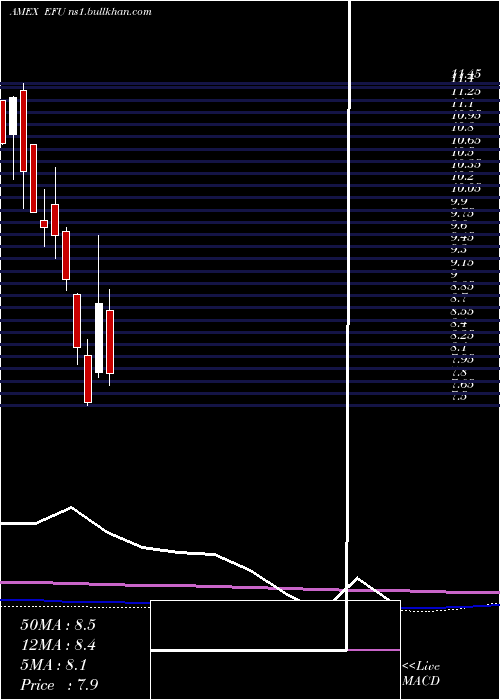Click the "<<Live MACD" label

[x=421, y=674]
